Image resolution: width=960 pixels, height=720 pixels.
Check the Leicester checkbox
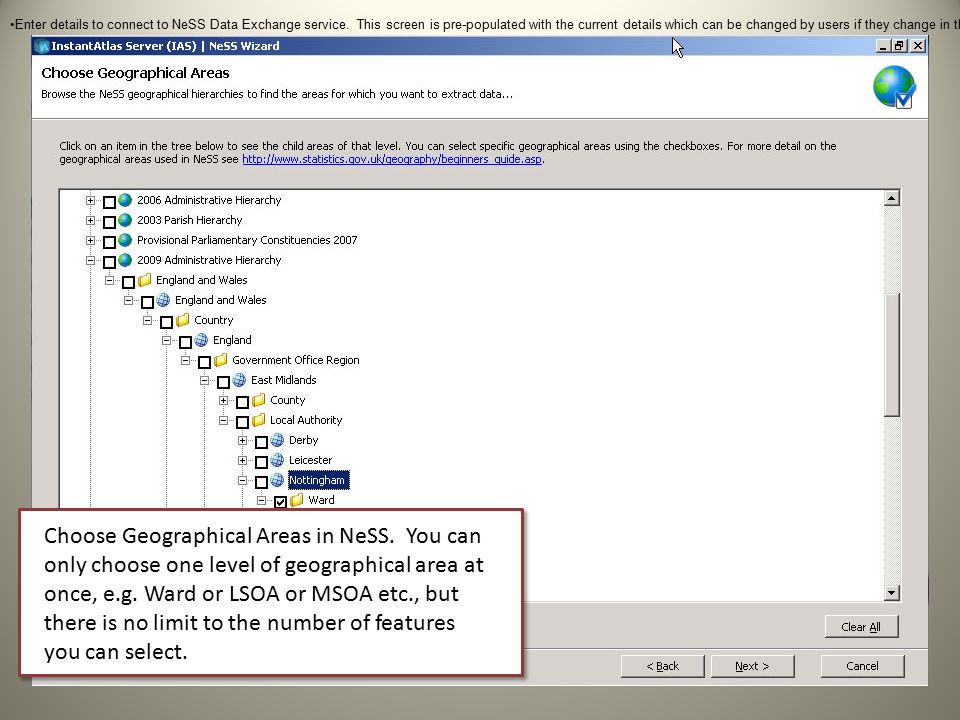click(x=261, y=462)
